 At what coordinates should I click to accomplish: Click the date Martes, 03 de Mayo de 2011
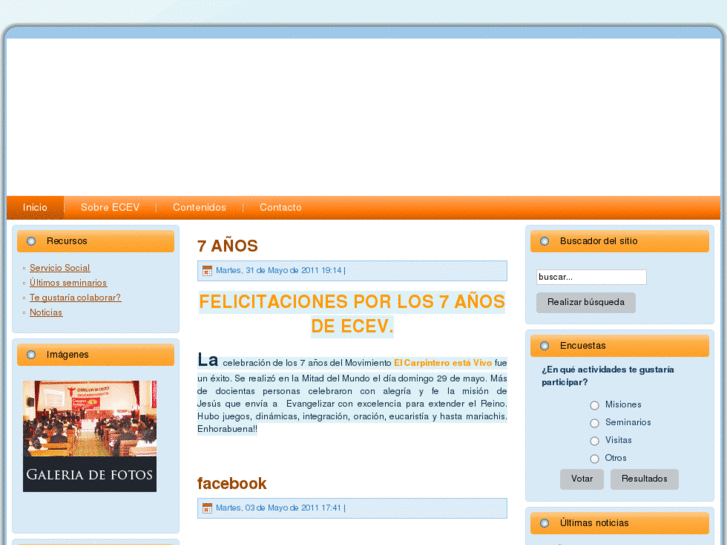tap(279, 508)
